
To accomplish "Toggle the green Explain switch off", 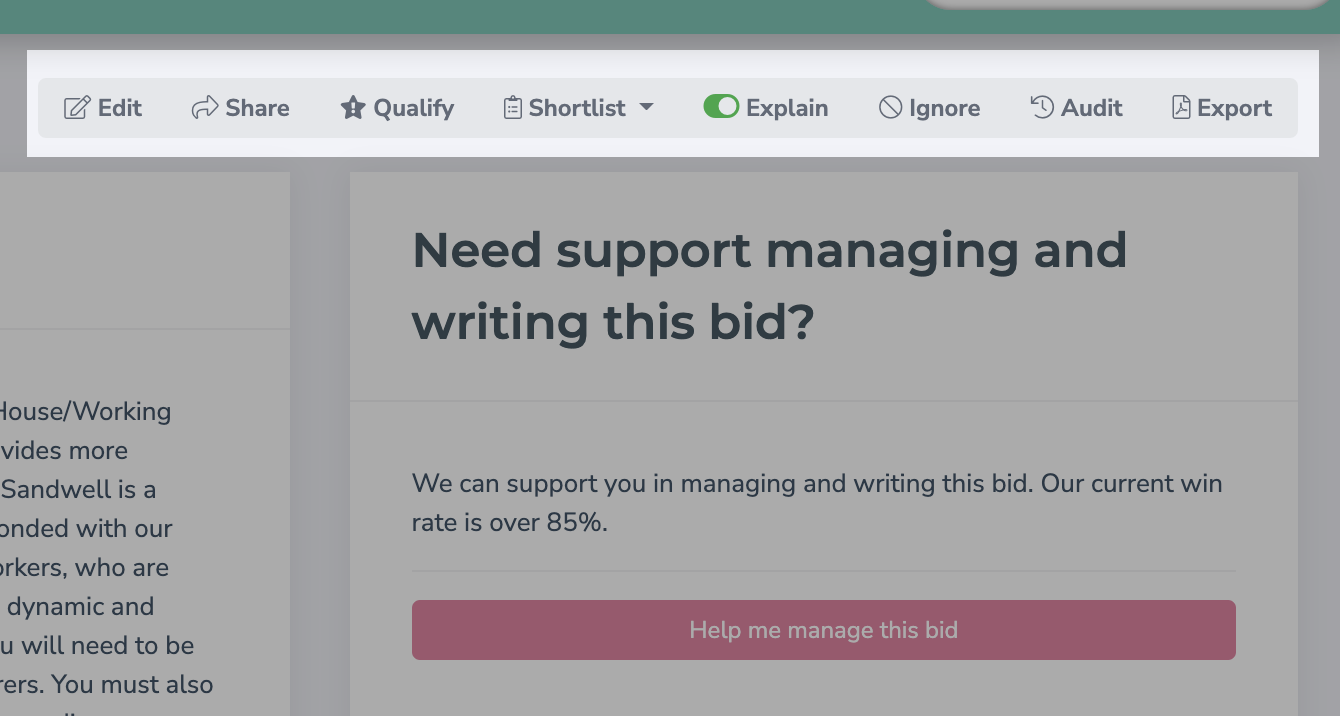I will (721, 107).
